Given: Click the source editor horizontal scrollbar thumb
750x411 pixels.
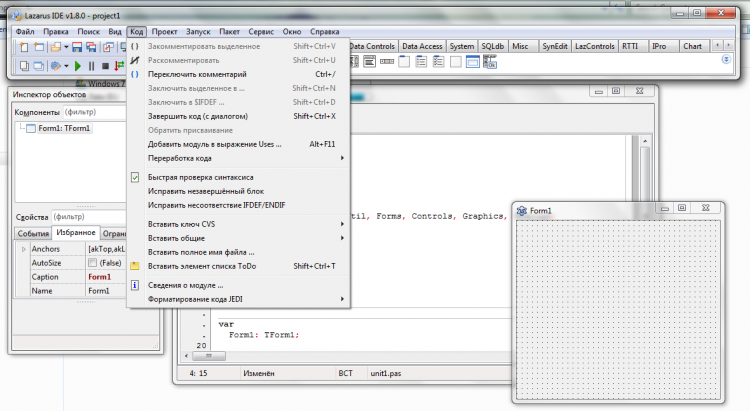Looking at the screenshot, I should 209,356.
